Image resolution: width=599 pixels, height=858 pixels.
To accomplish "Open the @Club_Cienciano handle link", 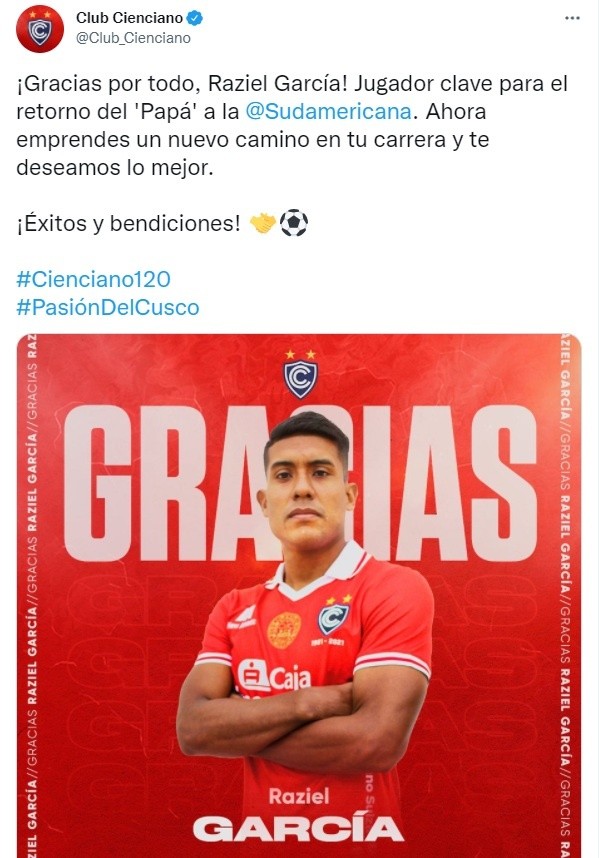I will pyautogui.click(x=133, y=38).
